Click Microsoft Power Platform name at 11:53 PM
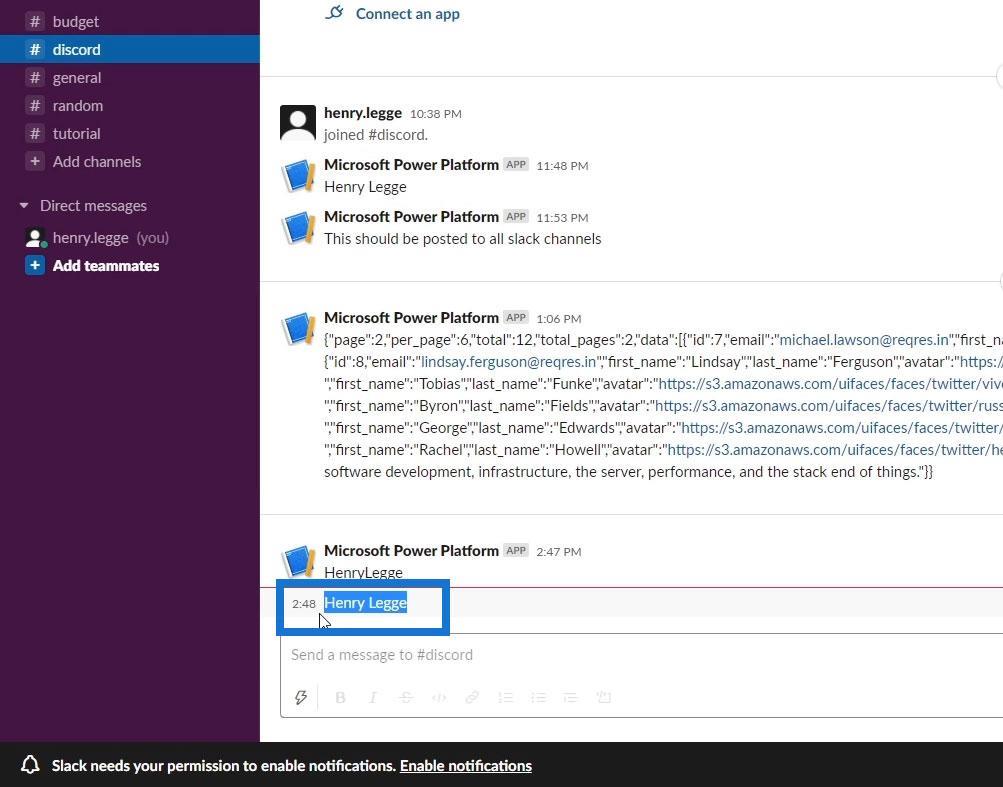1003x787 pixels. click(411, 216)
